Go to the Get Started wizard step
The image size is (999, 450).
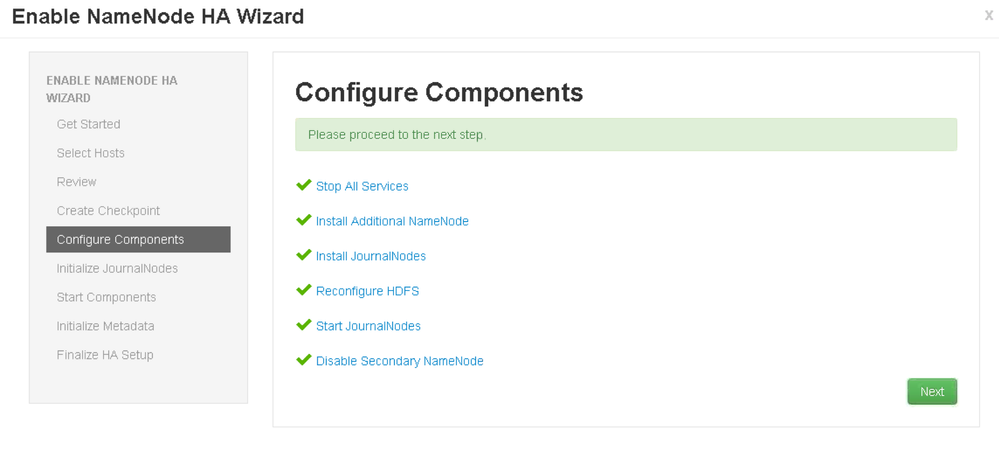[88, 124]
